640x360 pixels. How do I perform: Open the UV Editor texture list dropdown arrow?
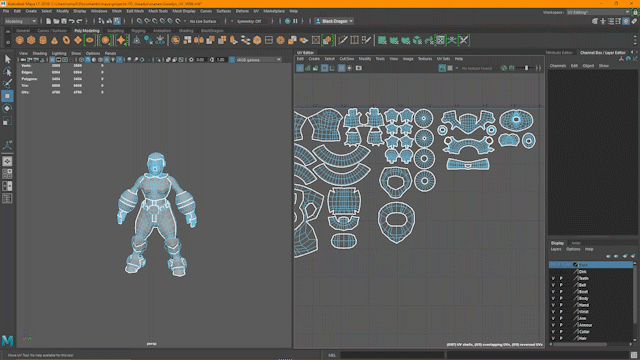(x=457, y=68)
